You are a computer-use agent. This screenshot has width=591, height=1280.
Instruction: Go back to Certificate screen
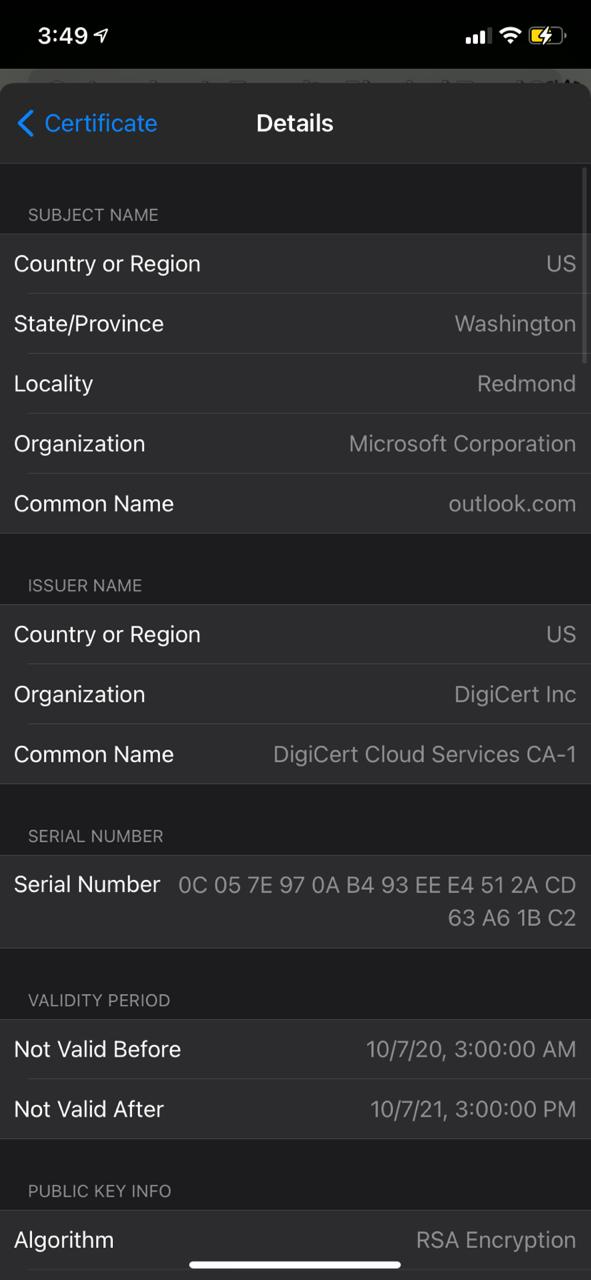pos(88,123)
